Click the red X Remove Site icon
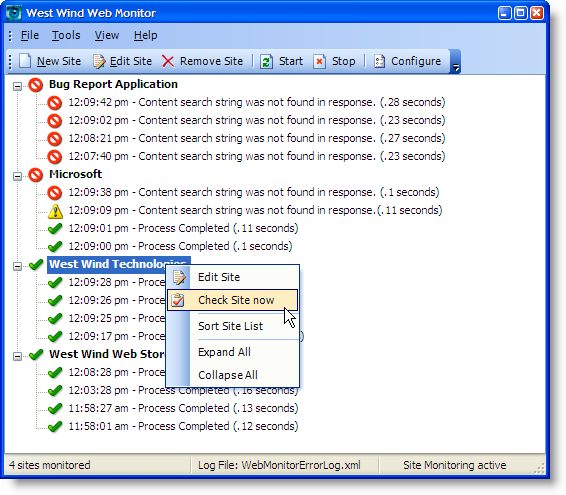 pos(168,61)
